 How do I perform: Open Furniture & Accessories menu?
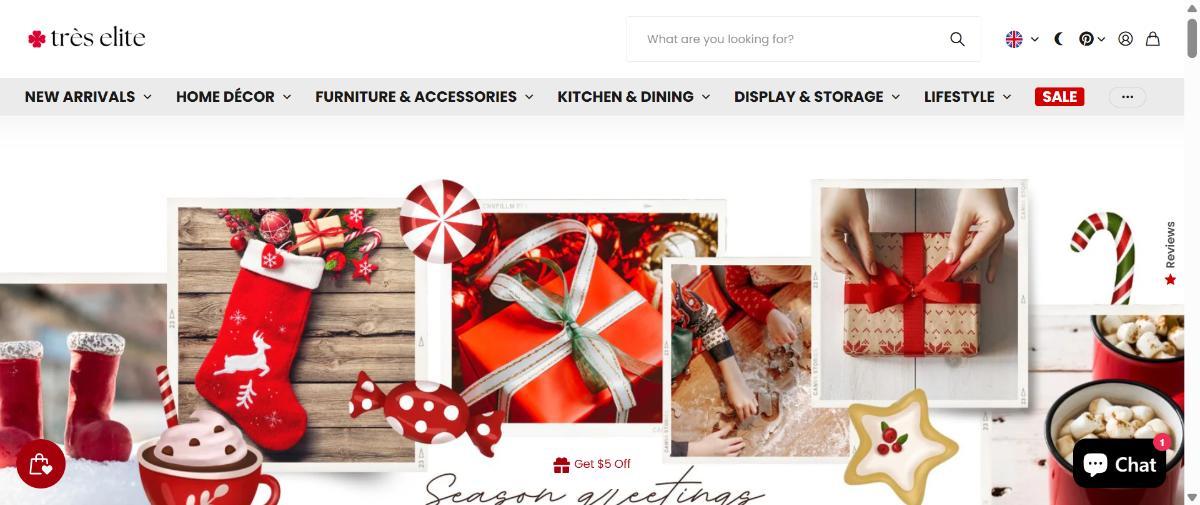click(424, 97)
